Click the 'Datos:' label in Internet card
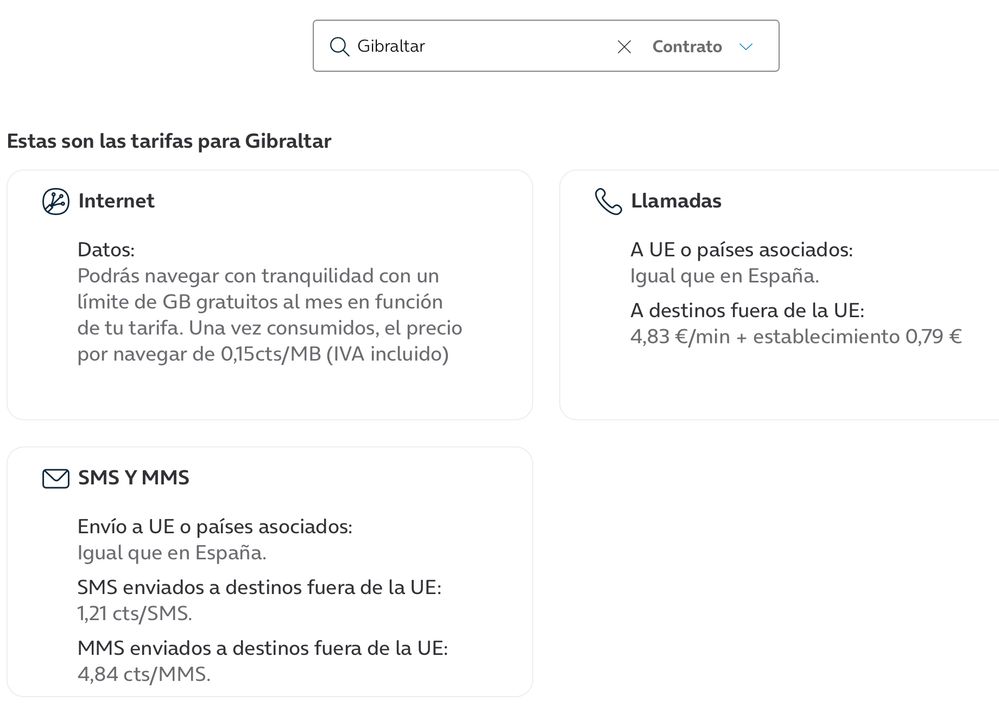Screen dimensions: 999x725 (106, 250)
